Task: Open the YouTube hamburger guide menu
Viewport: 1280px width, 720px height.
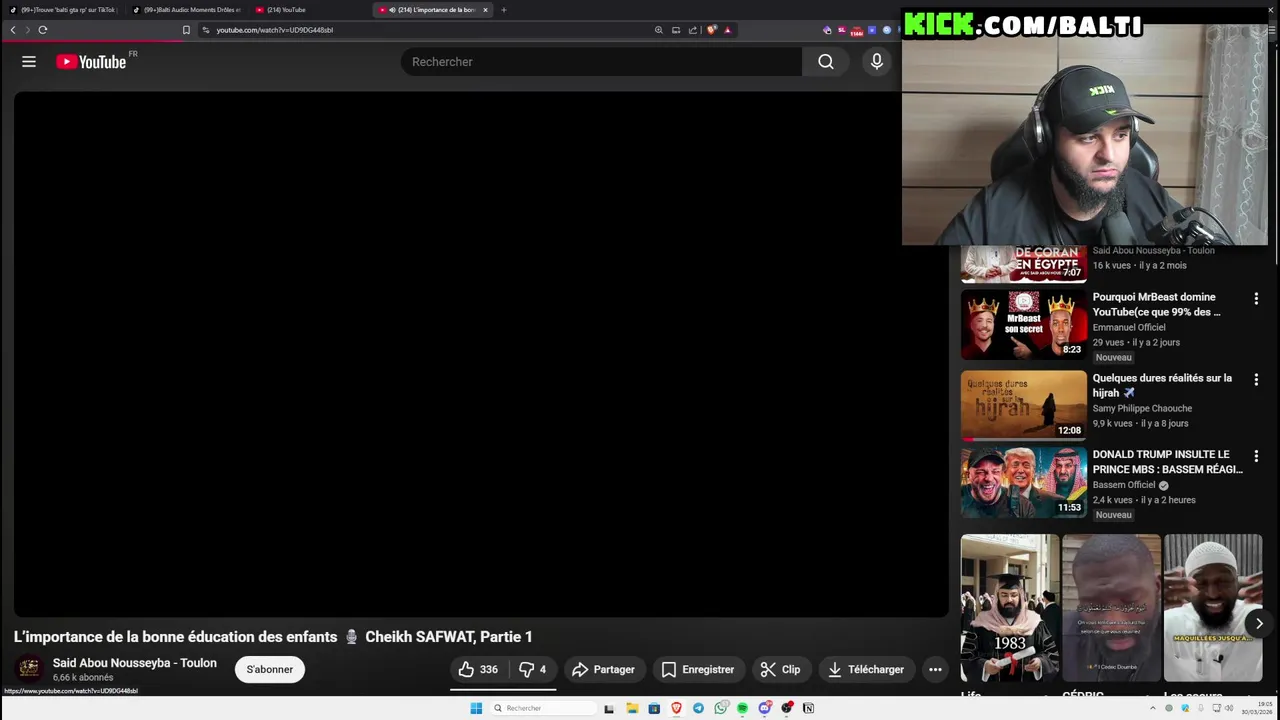Action: [x=29, y=62]
